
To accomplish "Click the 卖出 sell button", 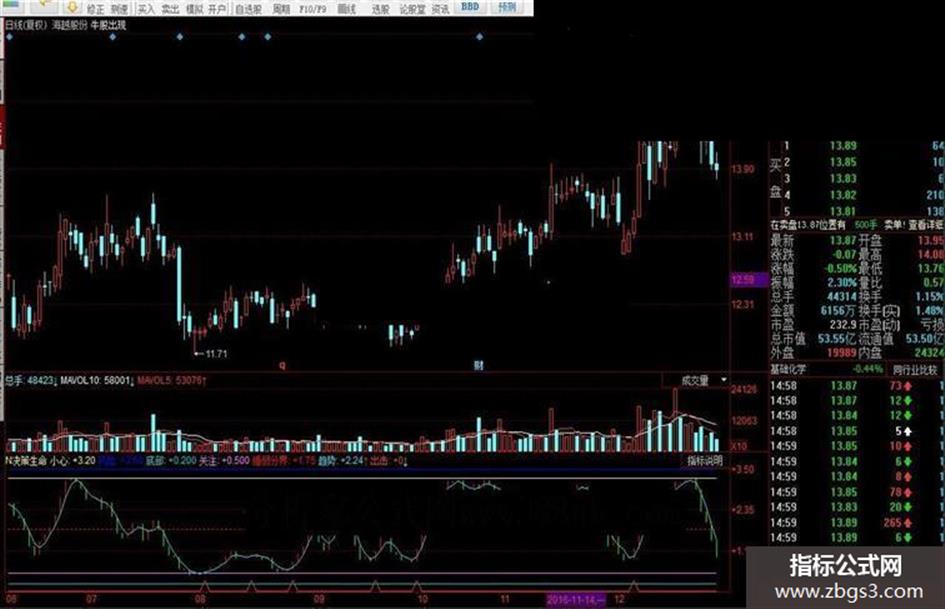I will pyautogui.click(x=170, y=9).
